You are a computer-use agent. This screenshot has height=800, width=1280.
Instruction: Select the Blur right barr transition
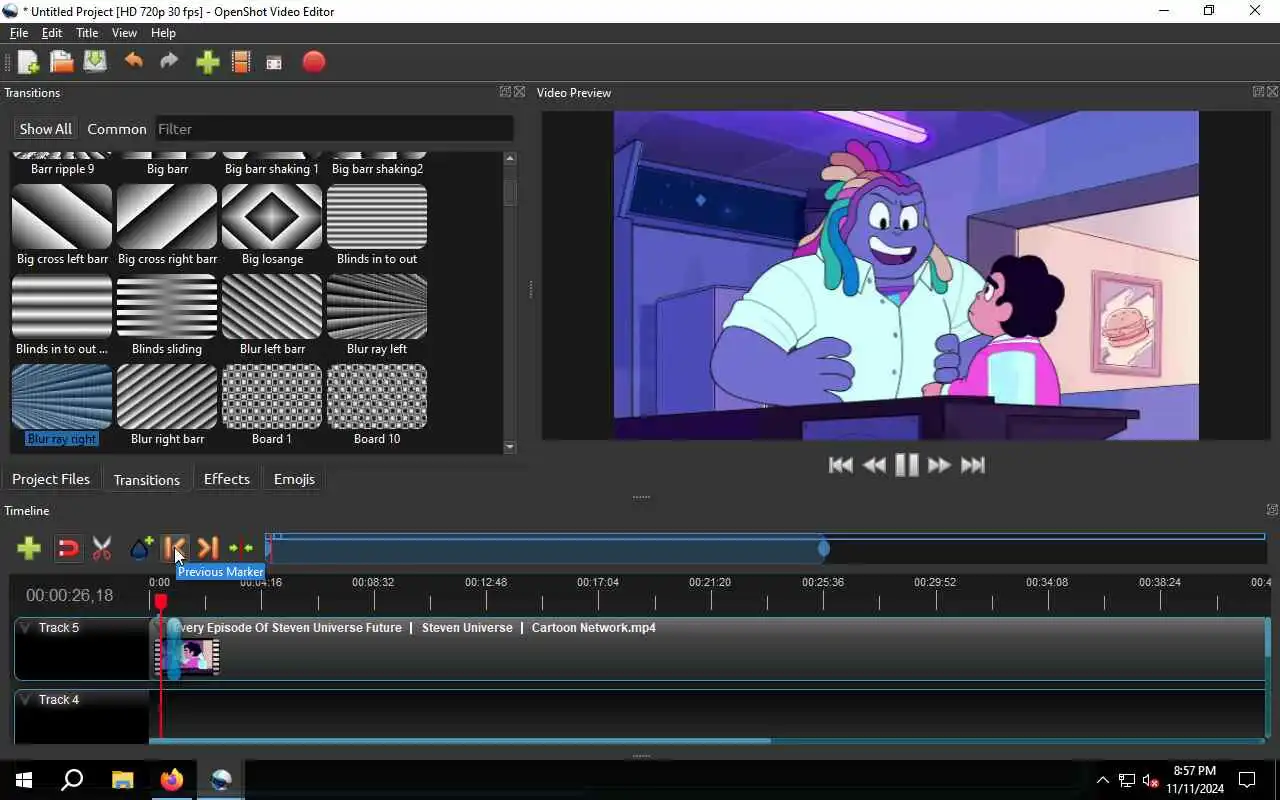coord(167,406)
